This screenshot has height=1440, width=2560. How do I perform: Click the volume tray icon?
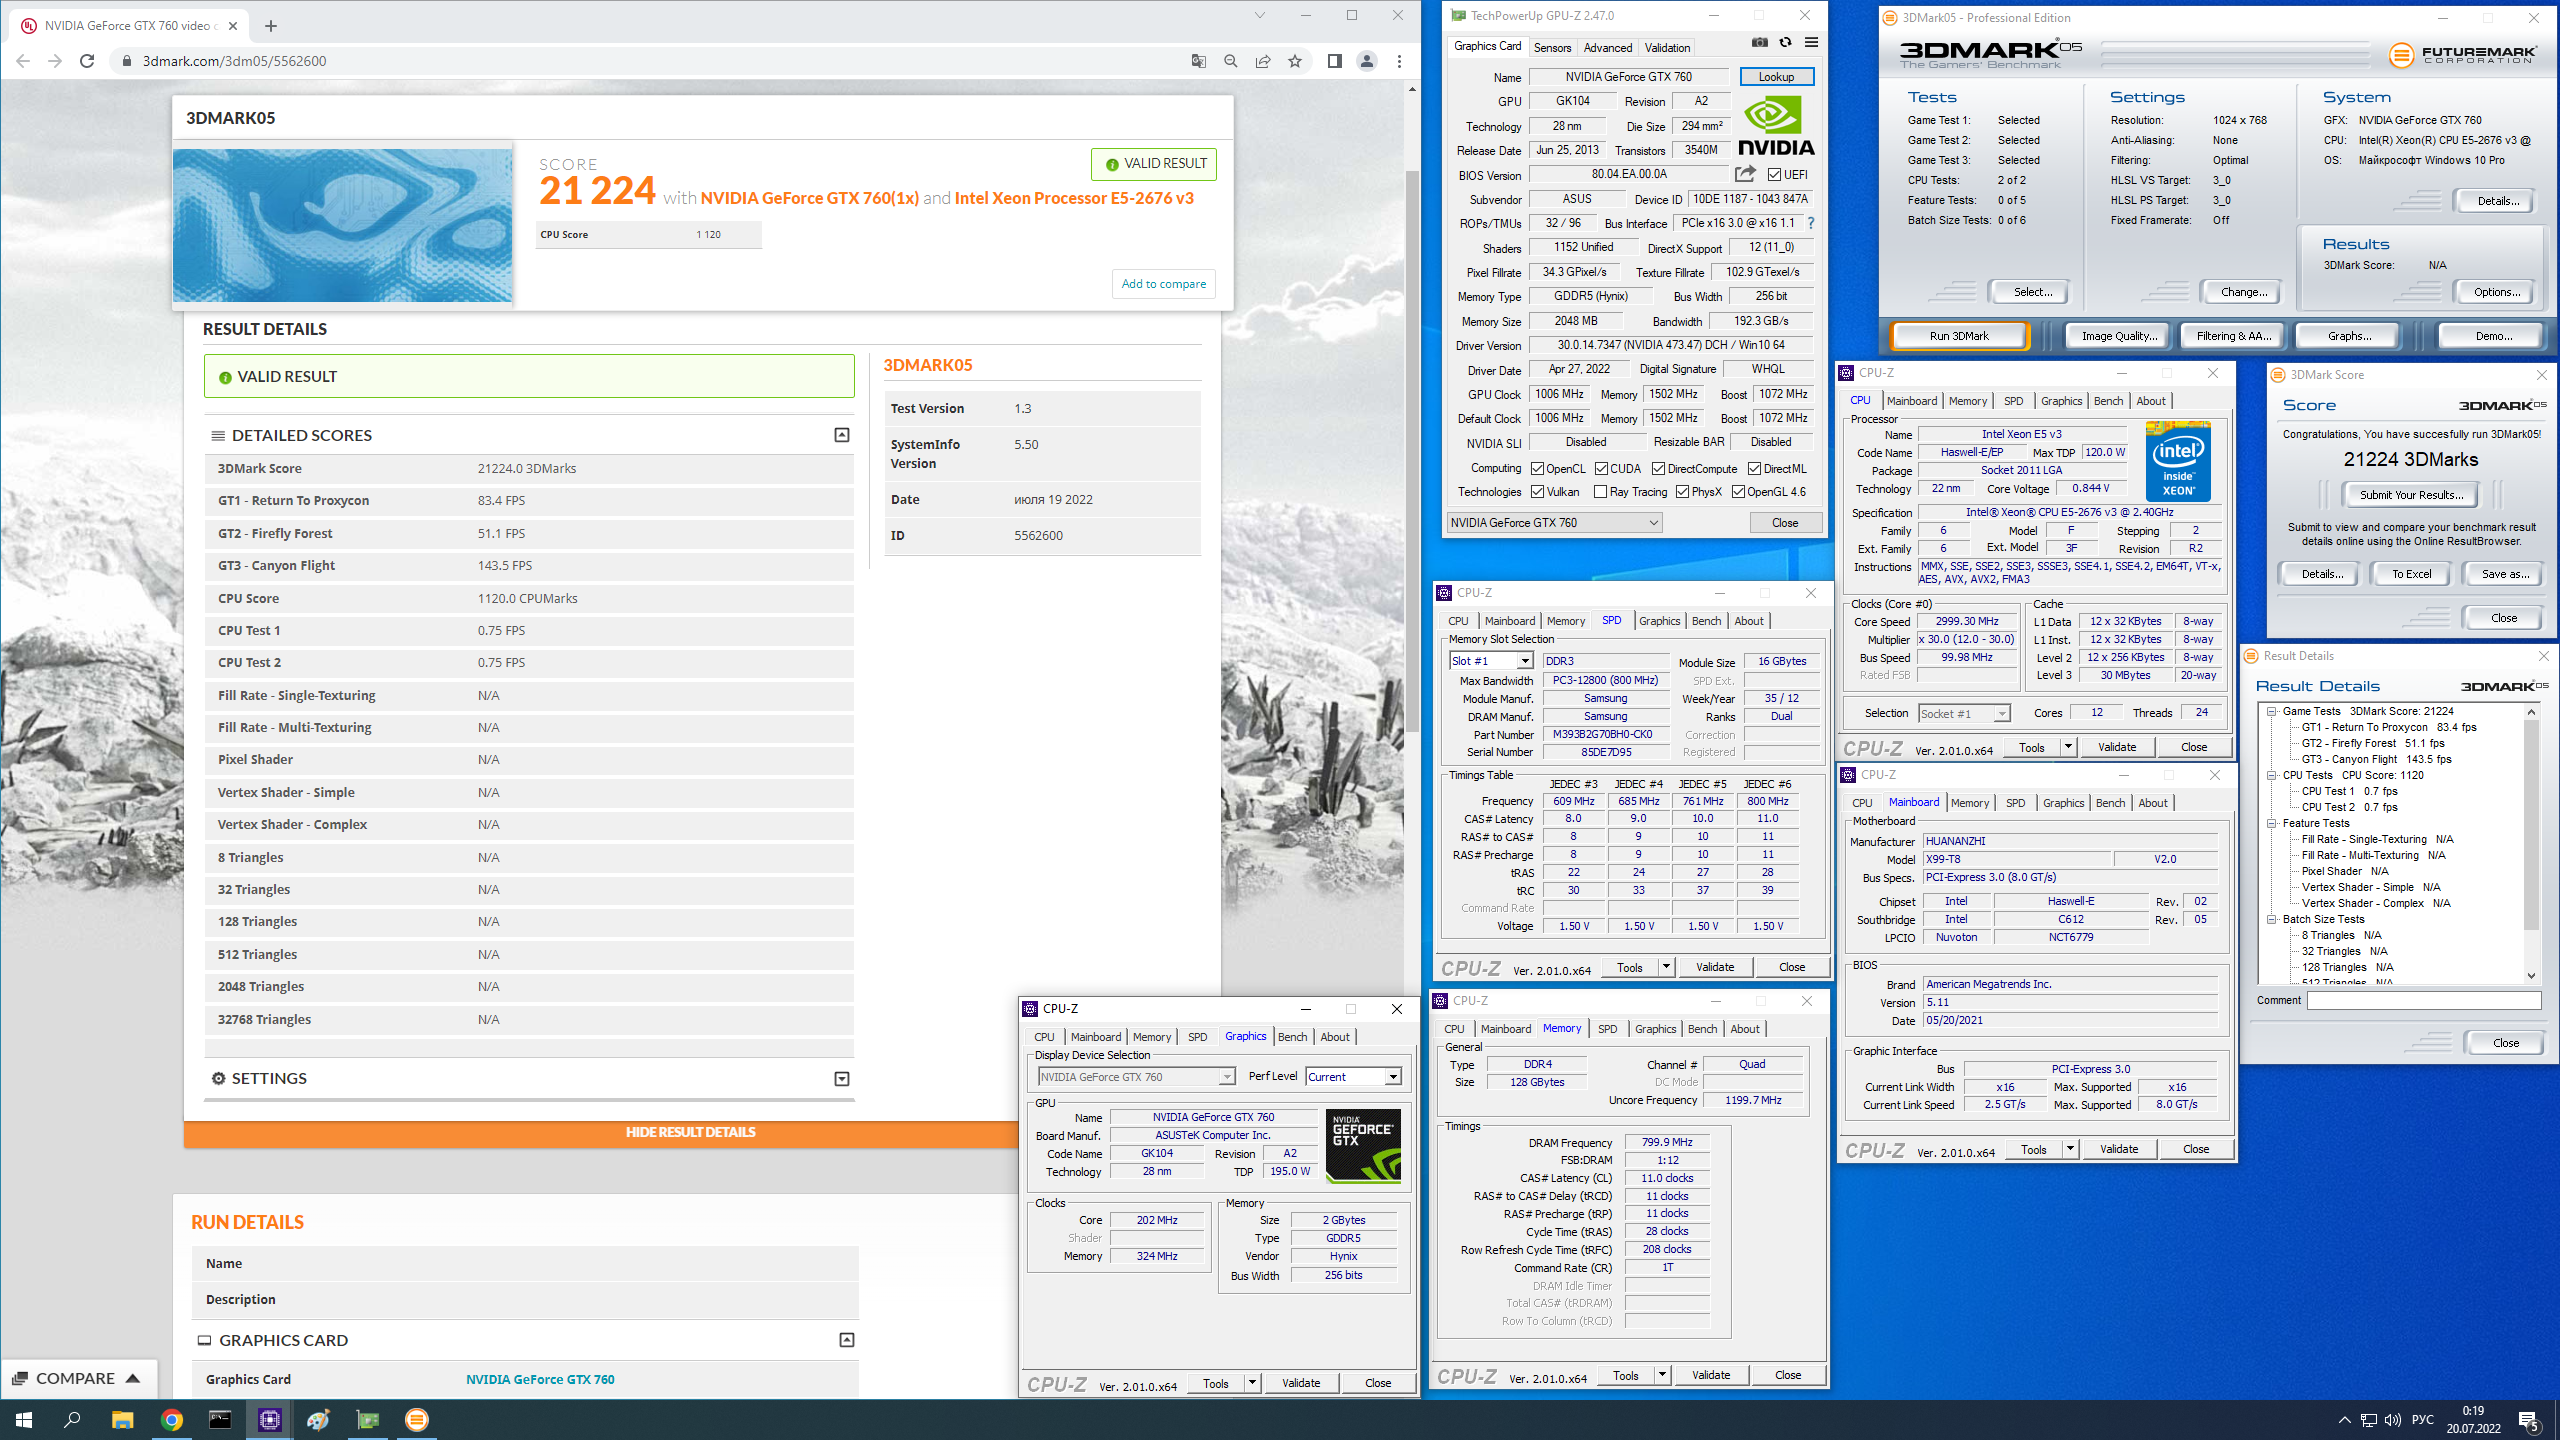point(2392,1420)
